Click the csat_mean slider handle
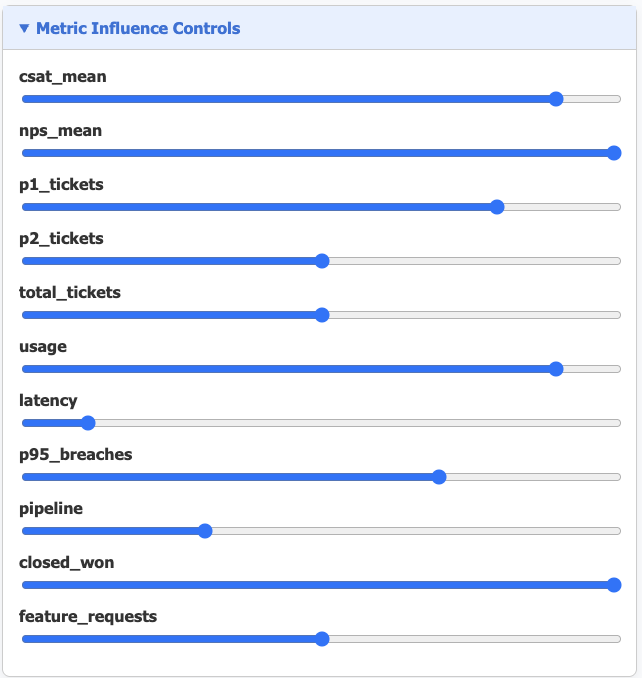The width and height of the screenshot is (642, 678). 556,99
